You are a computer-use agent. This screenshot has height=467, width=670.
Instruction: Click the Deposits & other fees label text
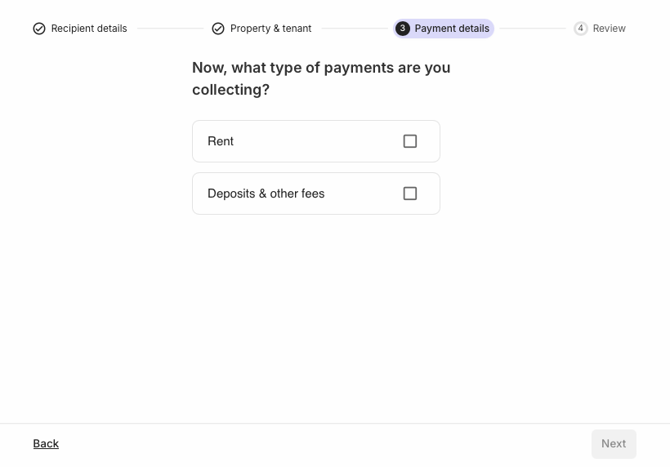(266, 194)
